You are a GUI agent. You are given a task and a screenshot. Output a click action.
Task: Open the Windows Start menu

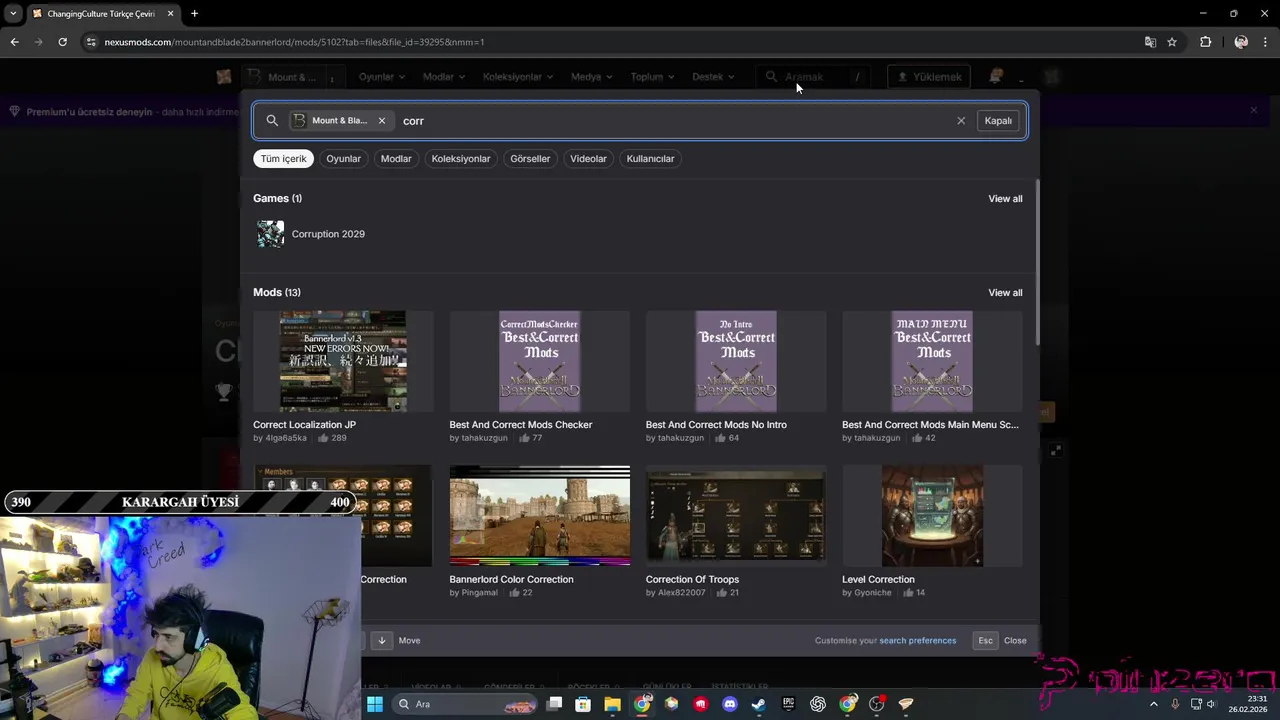point(375,704)
